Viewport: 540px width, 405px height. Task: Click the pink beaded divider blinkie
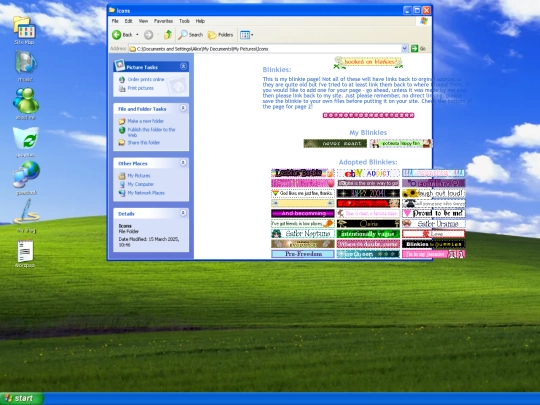pyautogui.click(x=368, y=115)
